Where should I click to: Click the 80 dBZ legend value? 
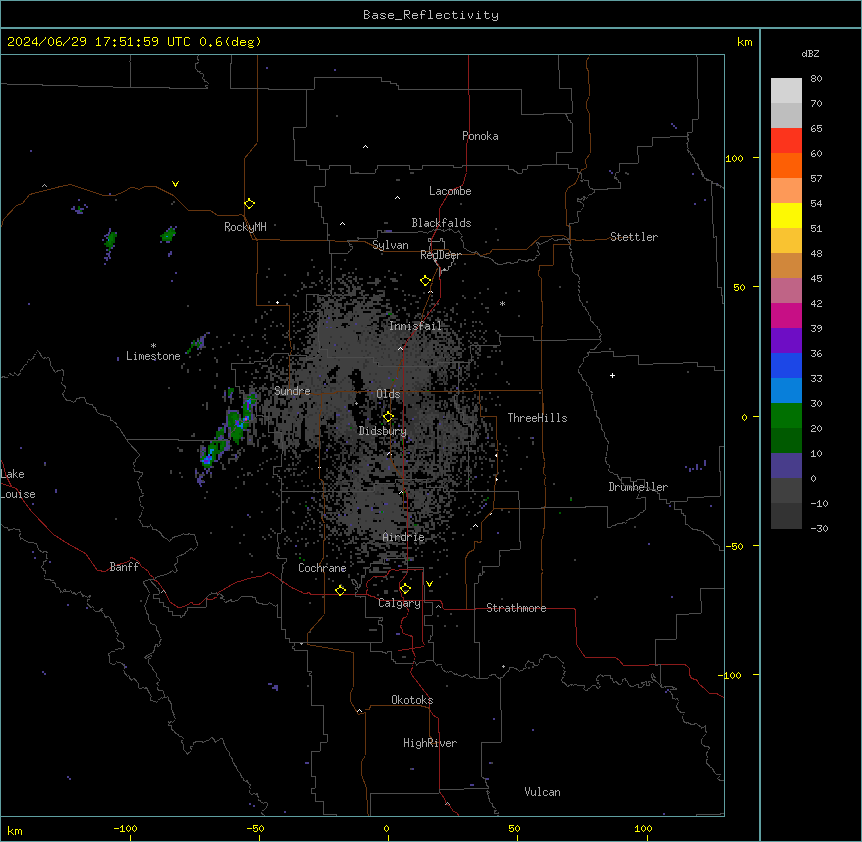click(x=816, y=79)
